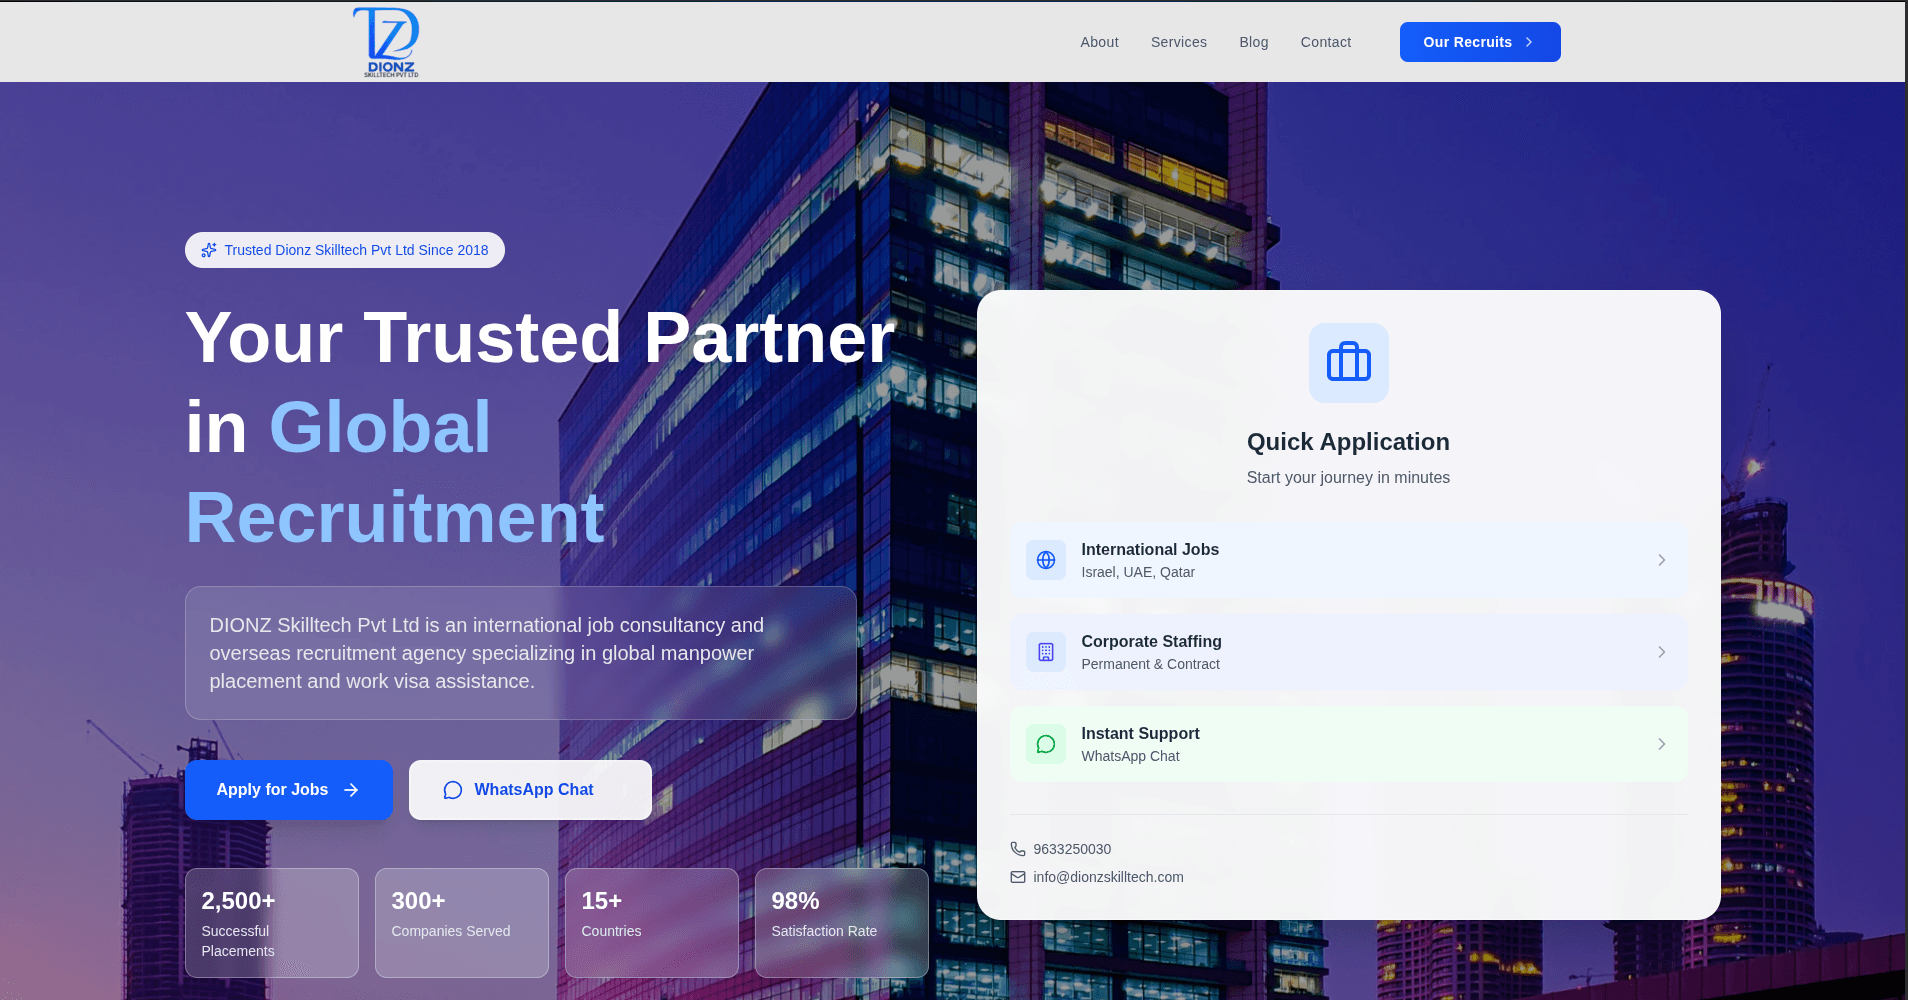Click the 300+ Companies Served card

[462, 923]
